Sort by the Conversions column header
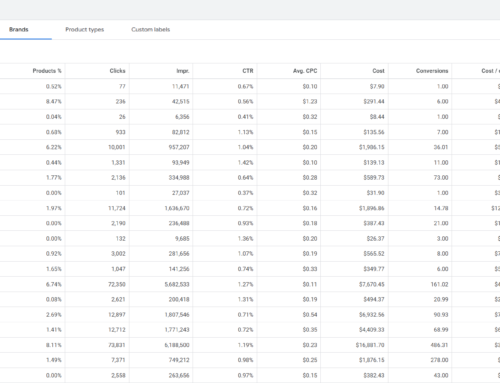The image size is (500, 383). [x=432, y=71]
